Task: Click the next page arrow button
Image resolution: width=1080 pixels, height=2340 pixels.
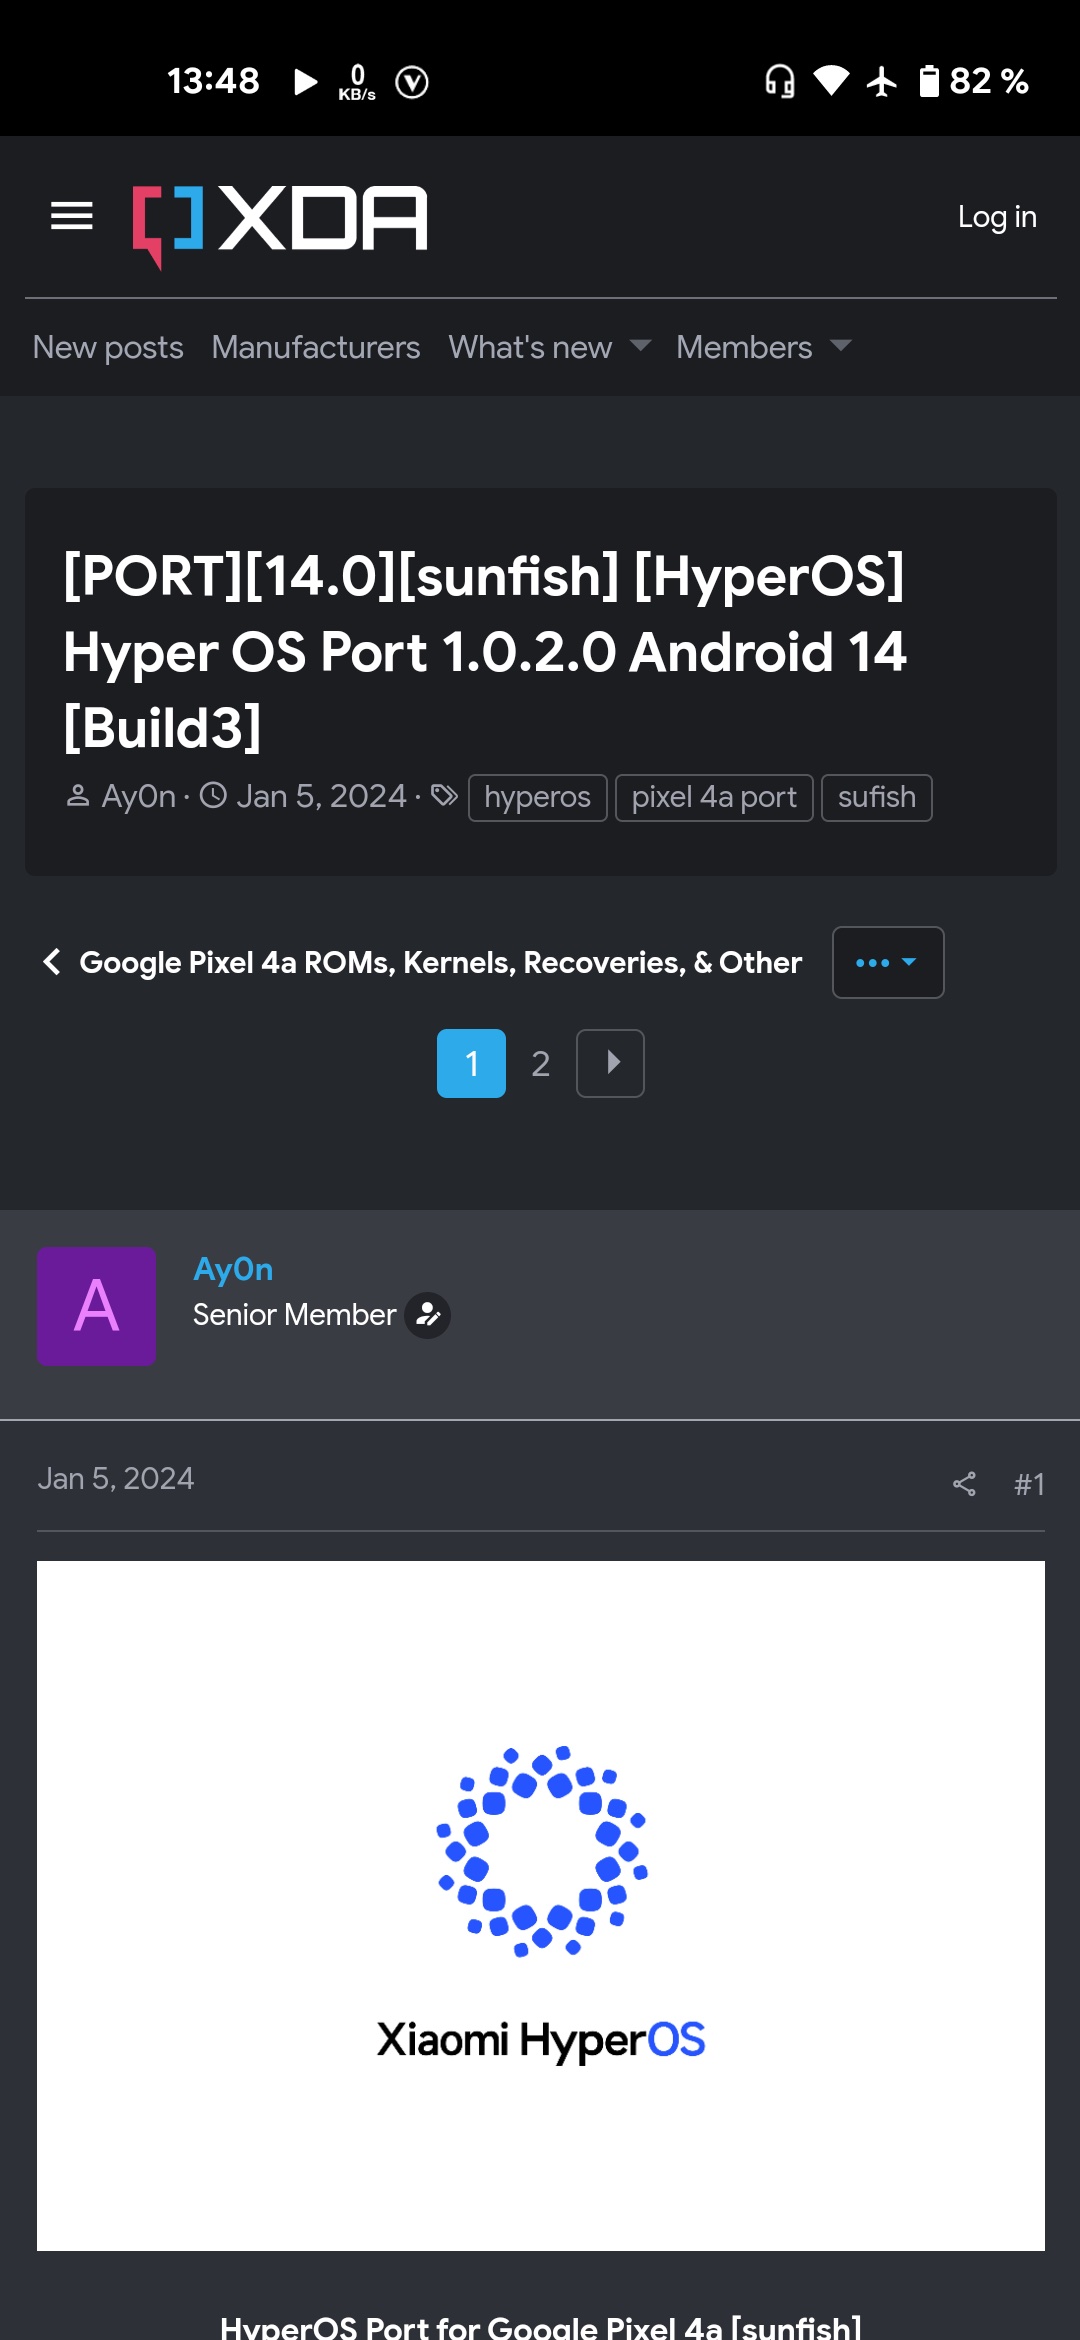Action: (x=610, y=1063)
